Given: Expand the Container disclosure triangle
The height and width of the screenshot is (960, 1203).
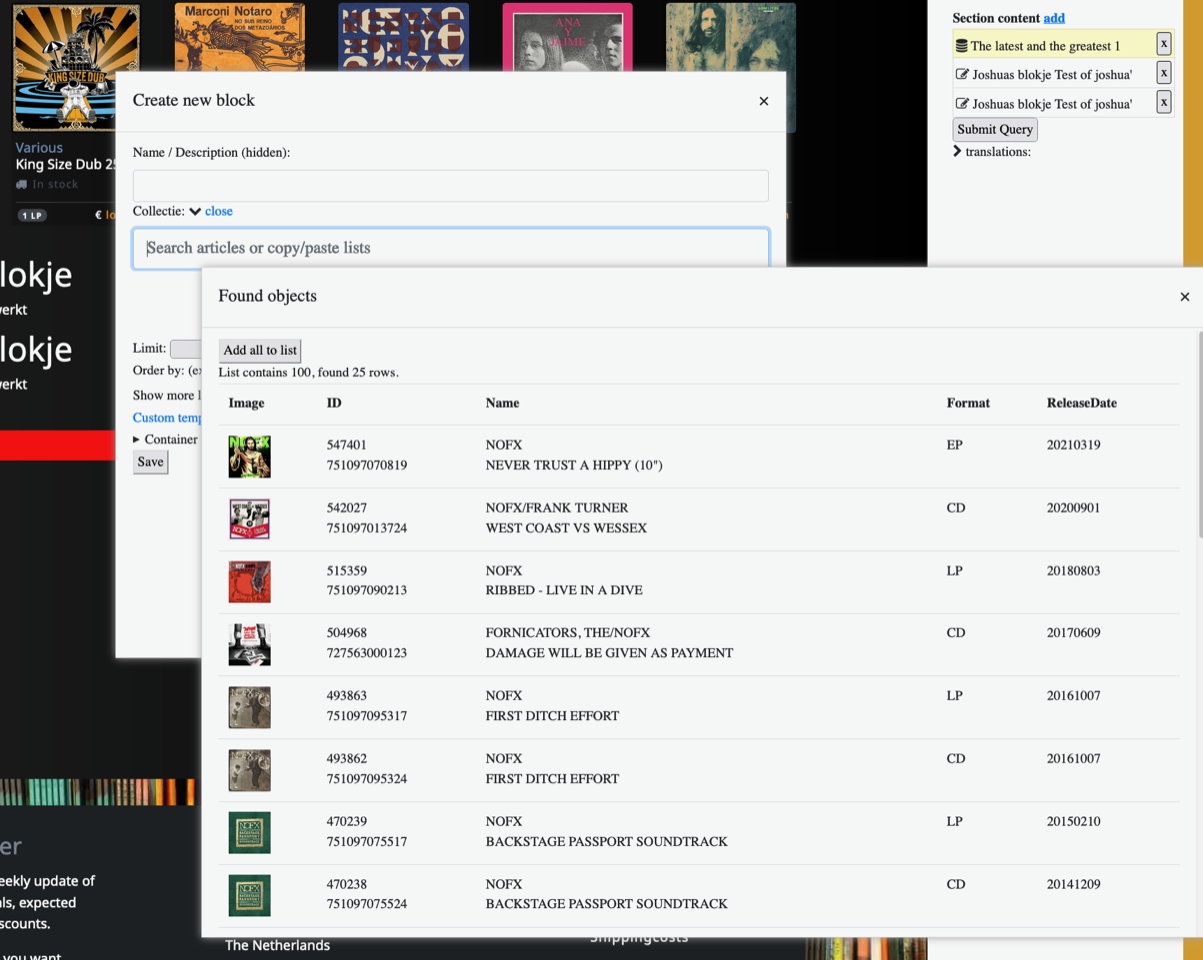Looking at the screenshot, I should [137, 440].
